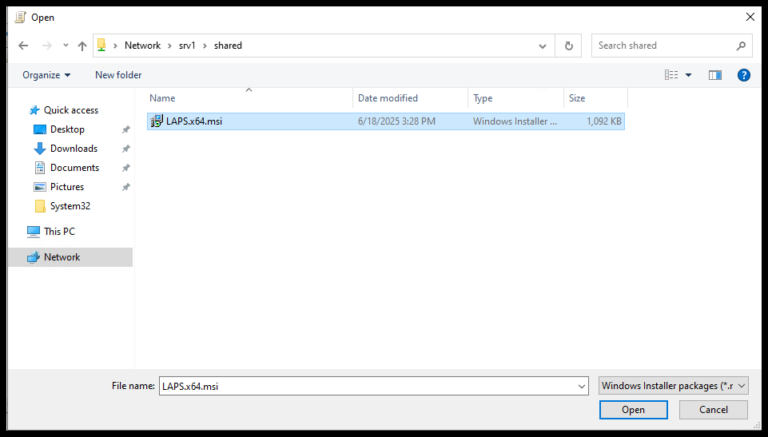Click the pin icon next to Desktop
The height and width of the screenshot is (437, 768).
point(126,129)
